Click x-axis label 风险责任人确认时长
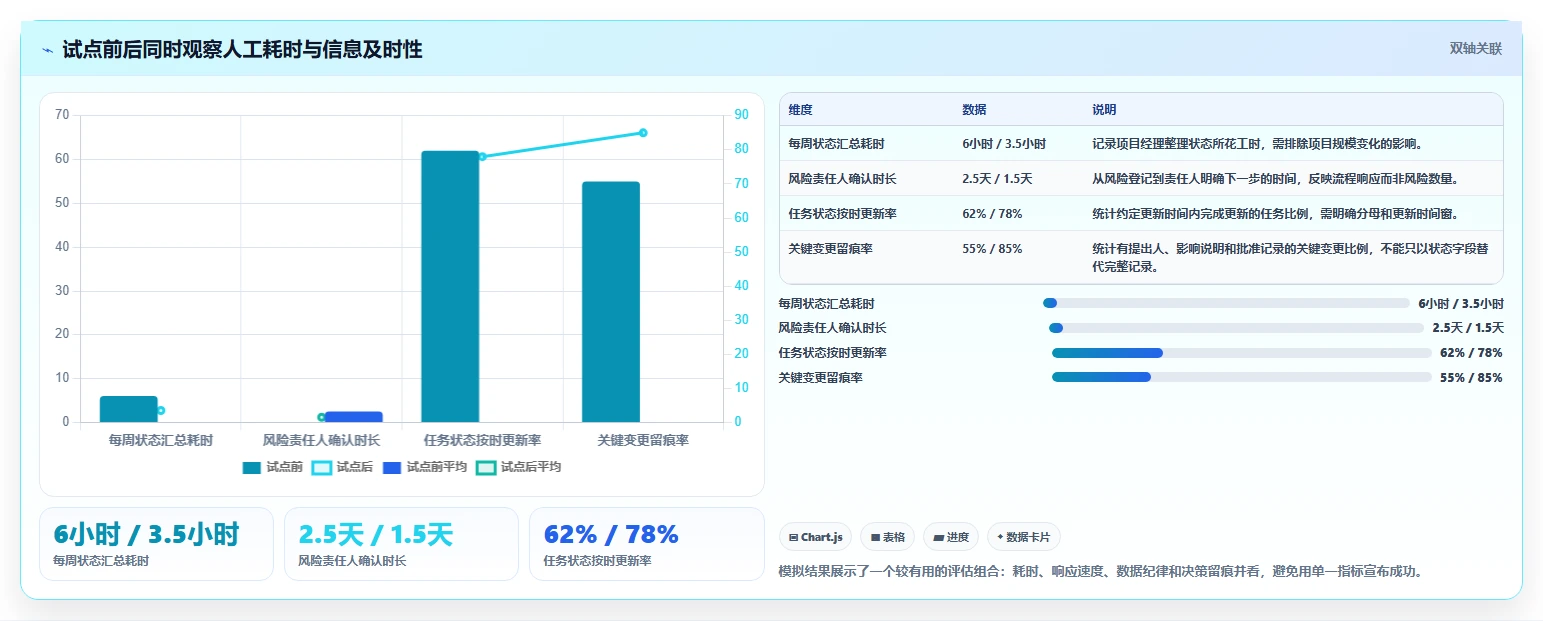 point(321,440)
